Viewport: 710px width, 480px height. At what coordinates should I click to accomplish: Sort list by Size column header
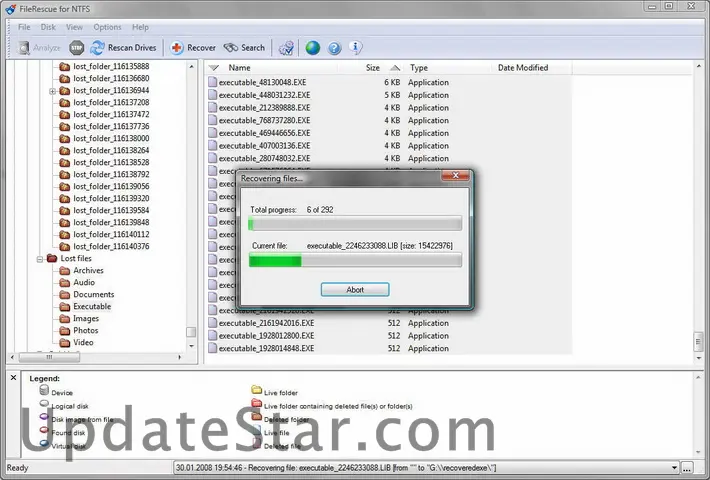click(371, 68)
